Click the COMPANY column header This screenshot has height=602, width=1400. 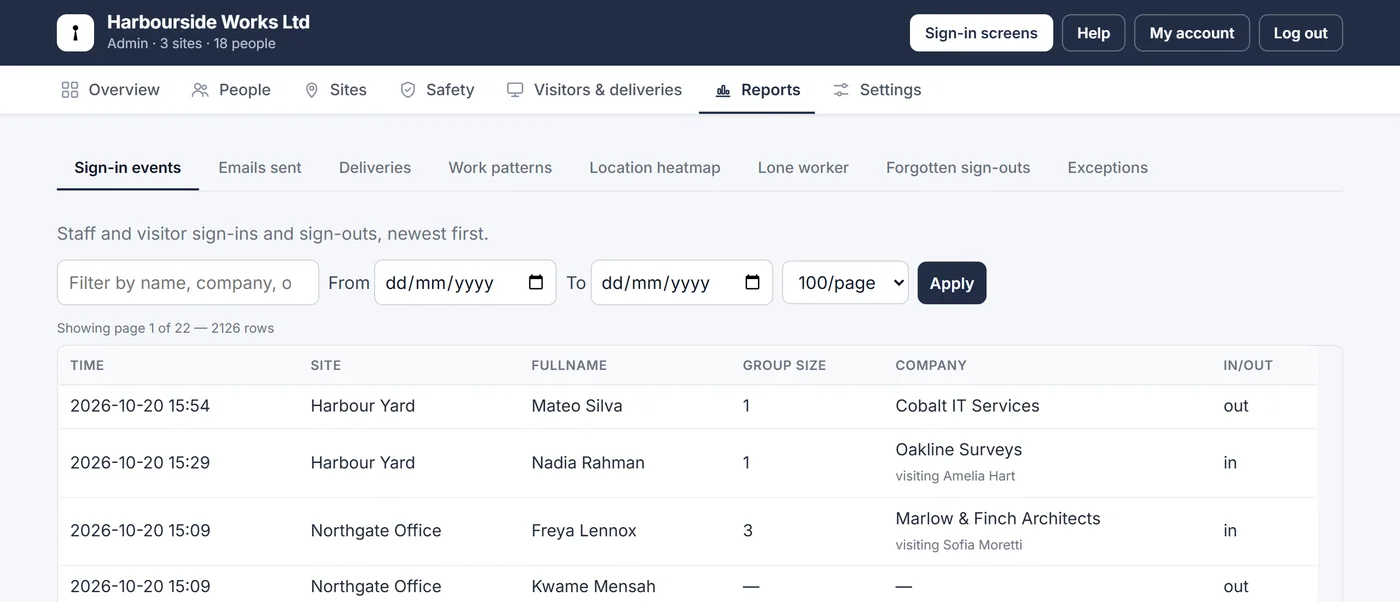[931, 365]
